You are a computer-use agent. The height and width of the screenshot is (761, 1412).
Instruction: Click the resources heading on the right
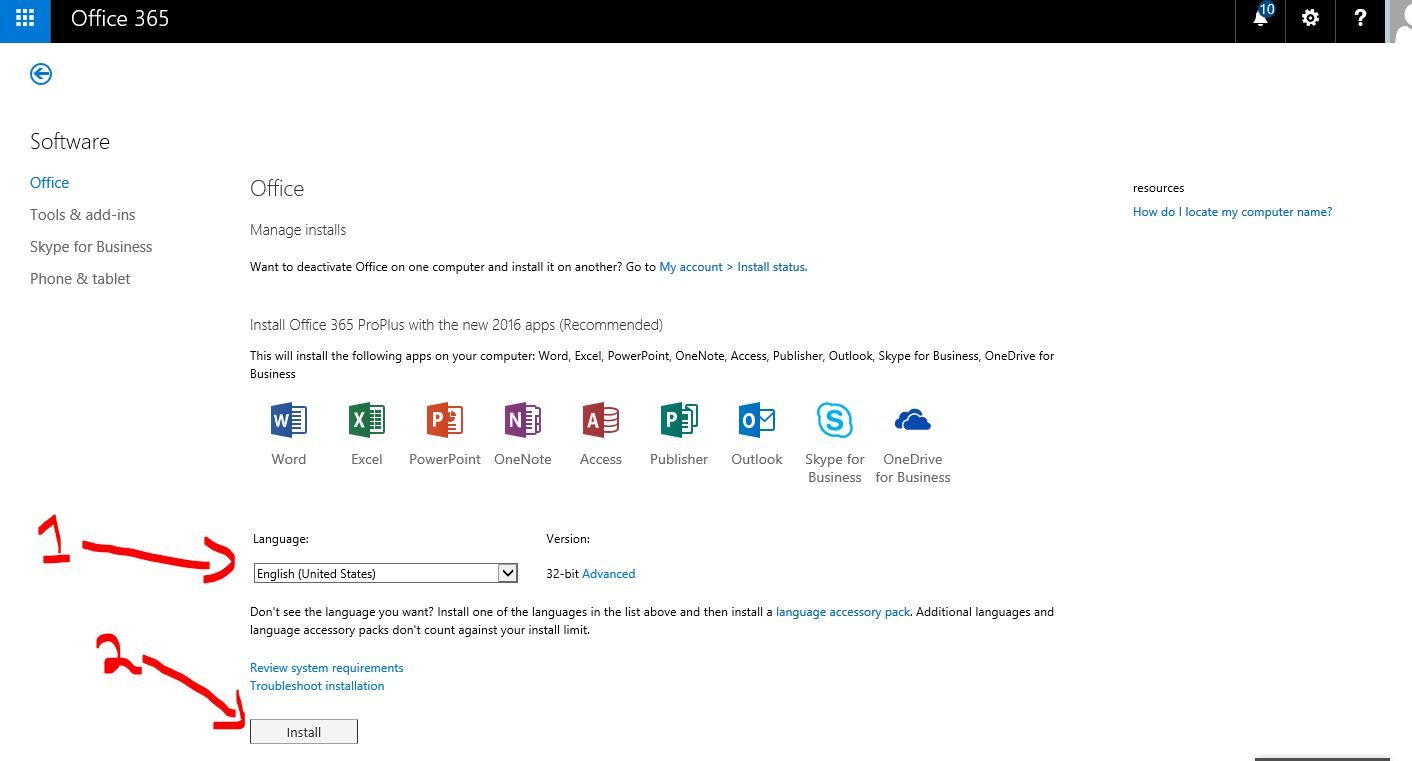(1159, 188)
